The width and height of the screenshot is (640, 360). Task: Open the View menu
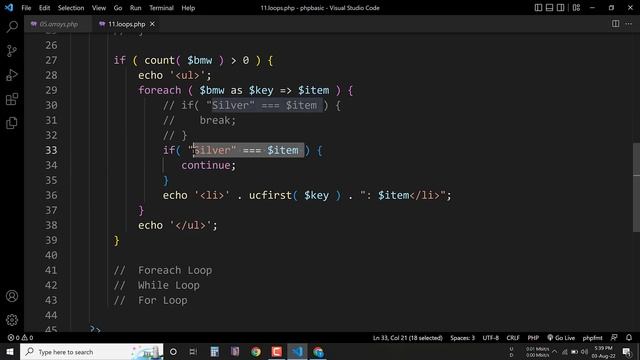(99, 8)
